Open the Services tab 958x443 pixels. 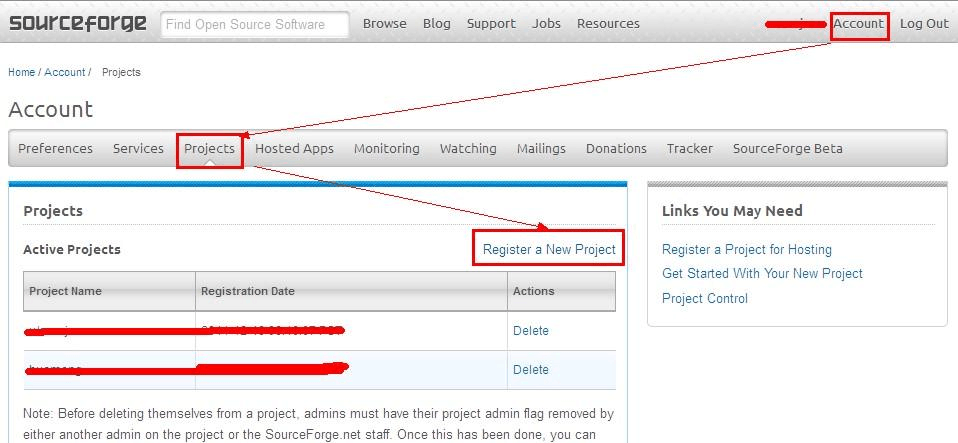(x=138, y=148)
